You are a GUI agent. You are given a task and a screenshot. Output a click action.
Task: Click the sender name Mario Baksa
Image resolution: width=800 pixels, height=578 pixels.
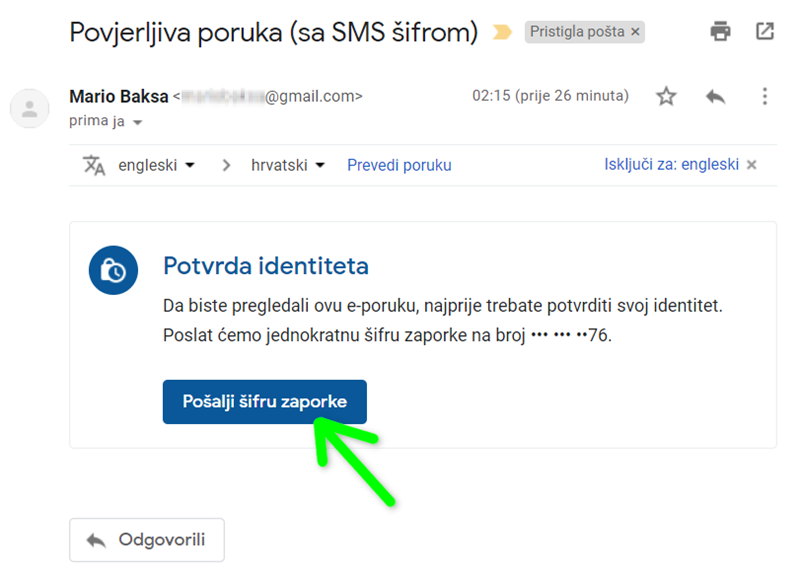[x=118, y=97]
